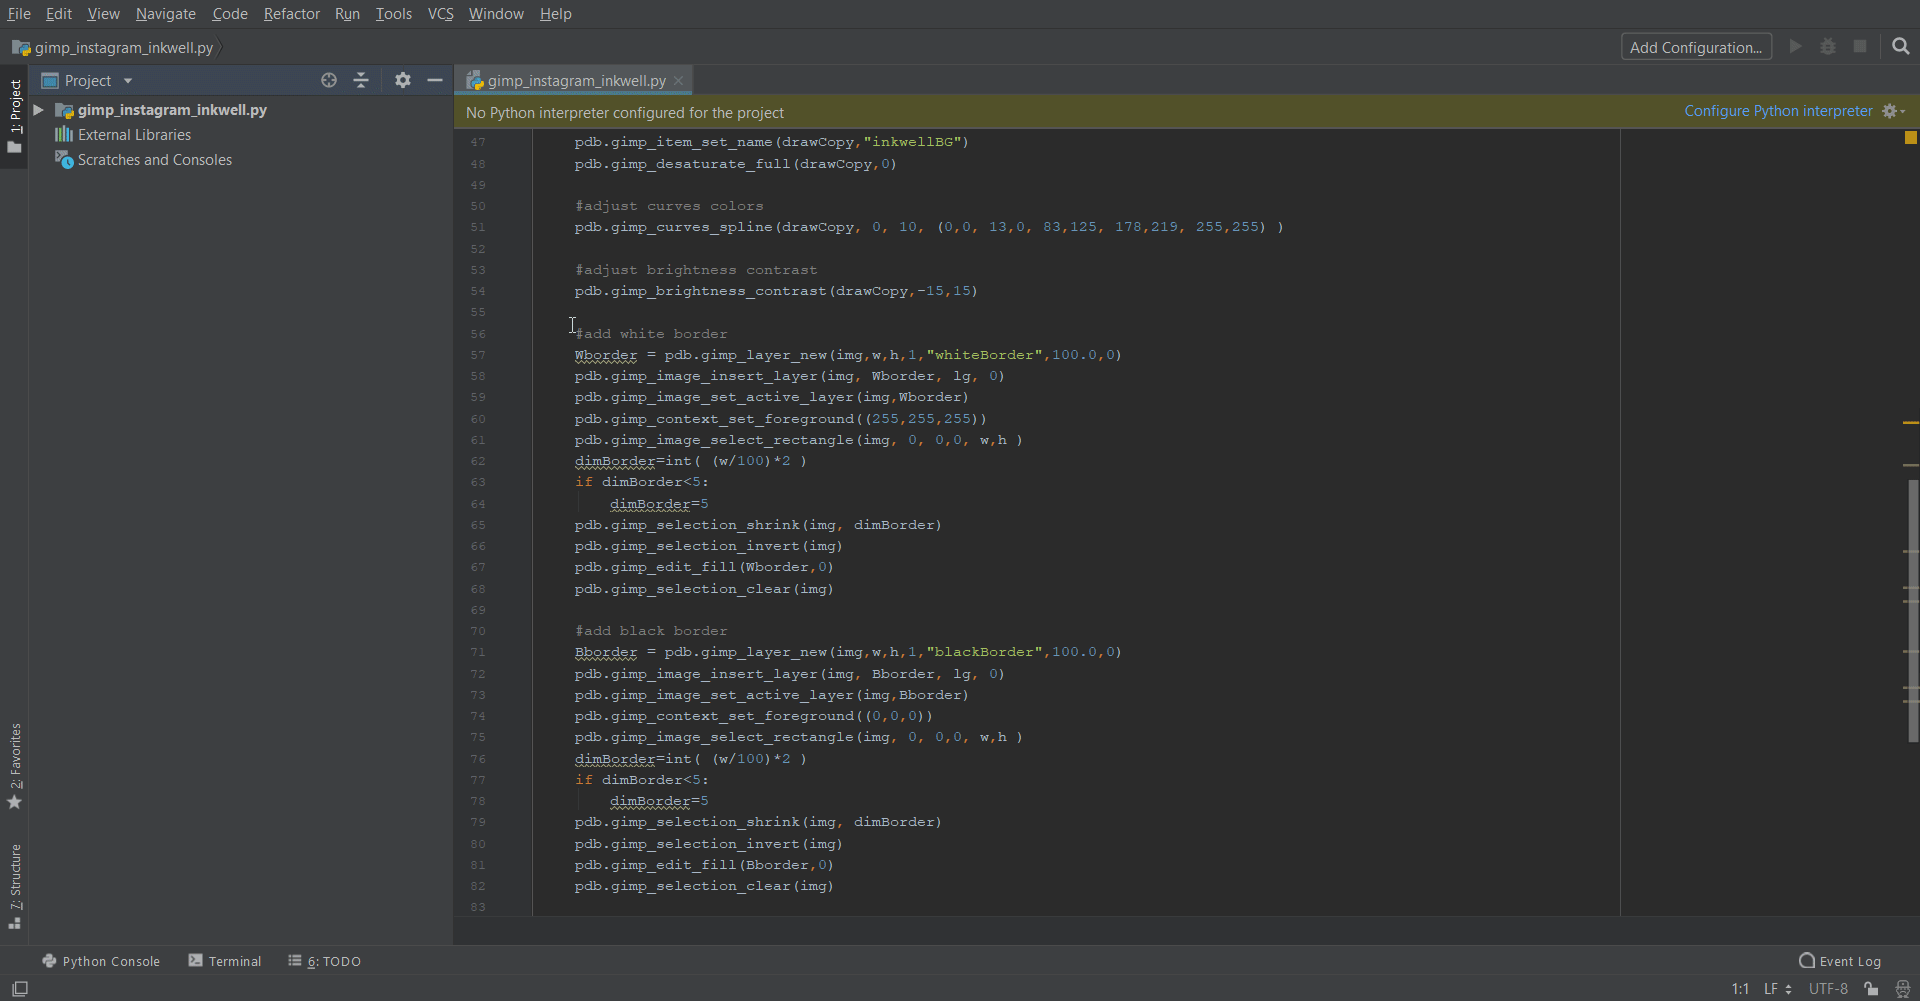Open the Python Console tool window

coord(101,961)
